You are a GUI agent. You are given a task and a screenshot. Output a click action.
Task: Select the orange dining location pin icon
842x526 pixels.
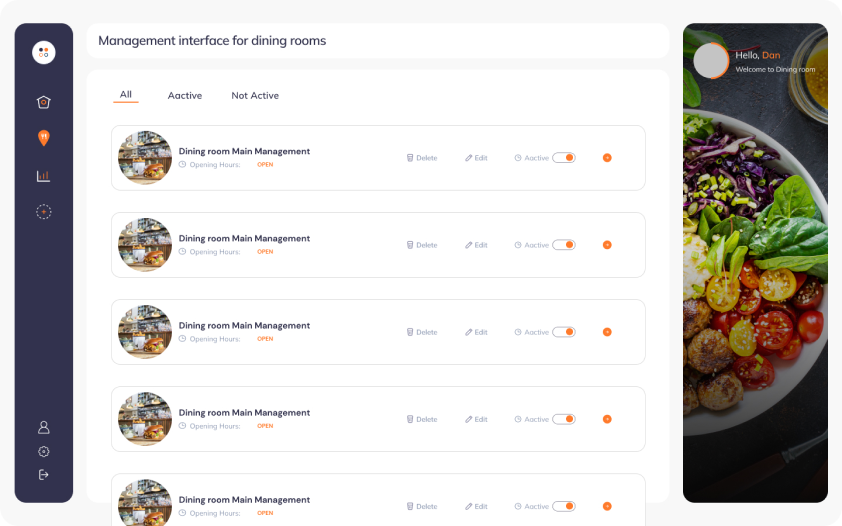tap(43, 138)
